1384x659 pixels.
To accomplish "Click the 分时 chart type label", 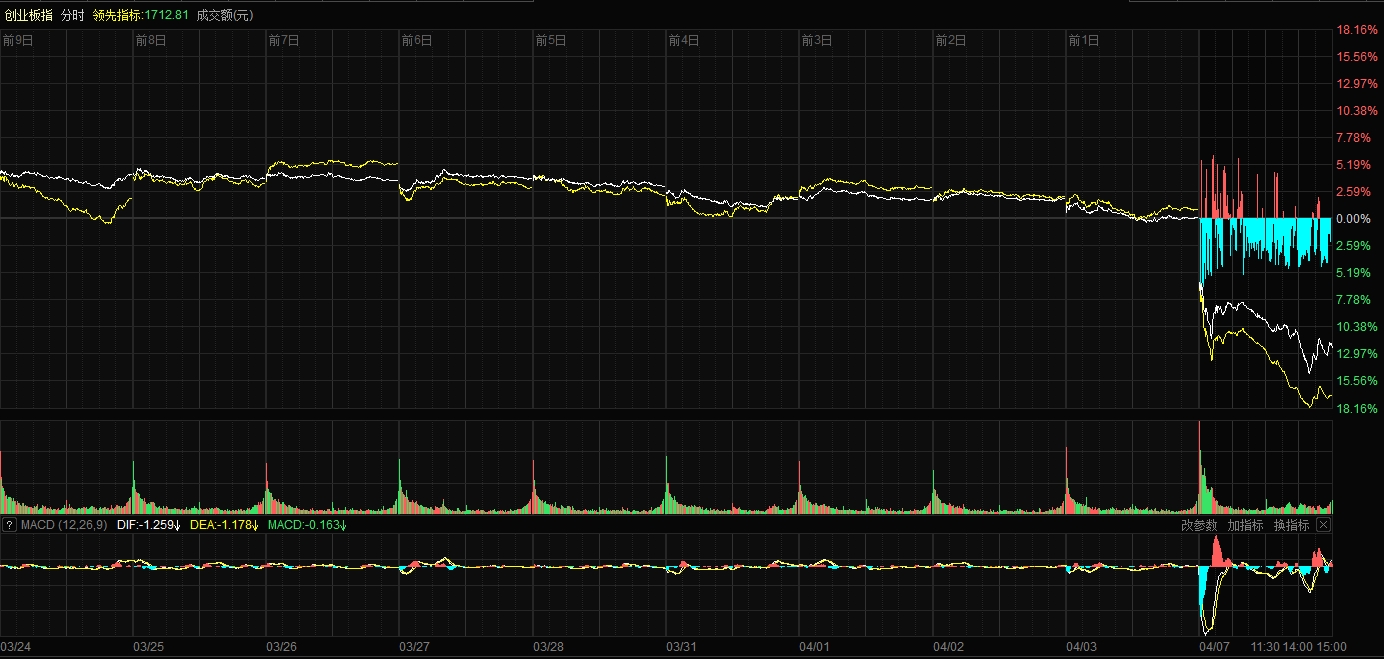I will (73, 15).
